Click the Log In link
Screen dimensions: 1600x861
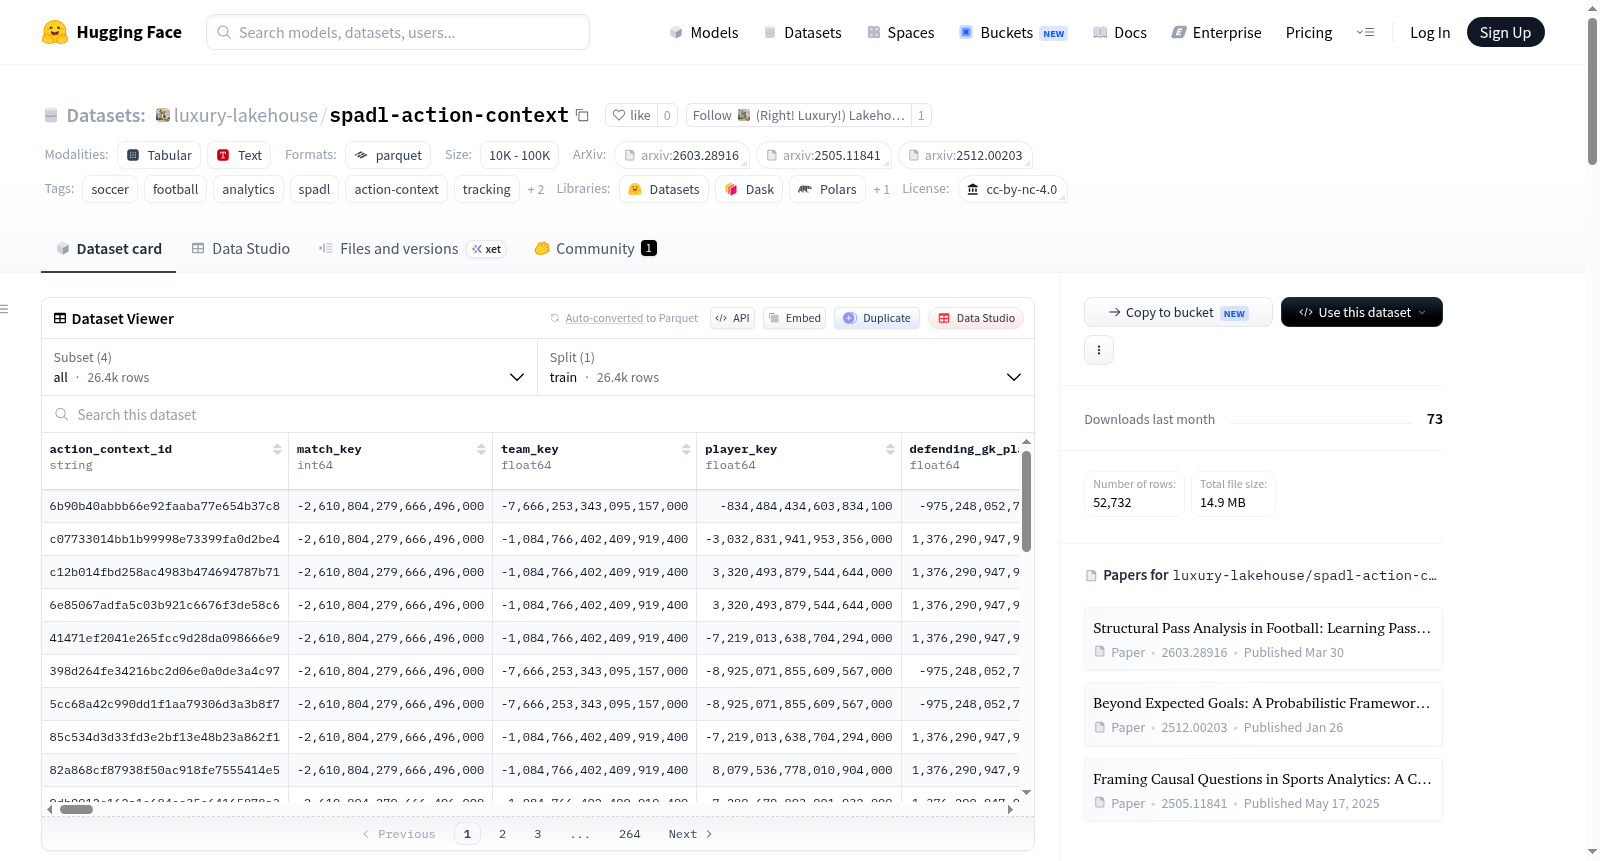point(1430,32)
